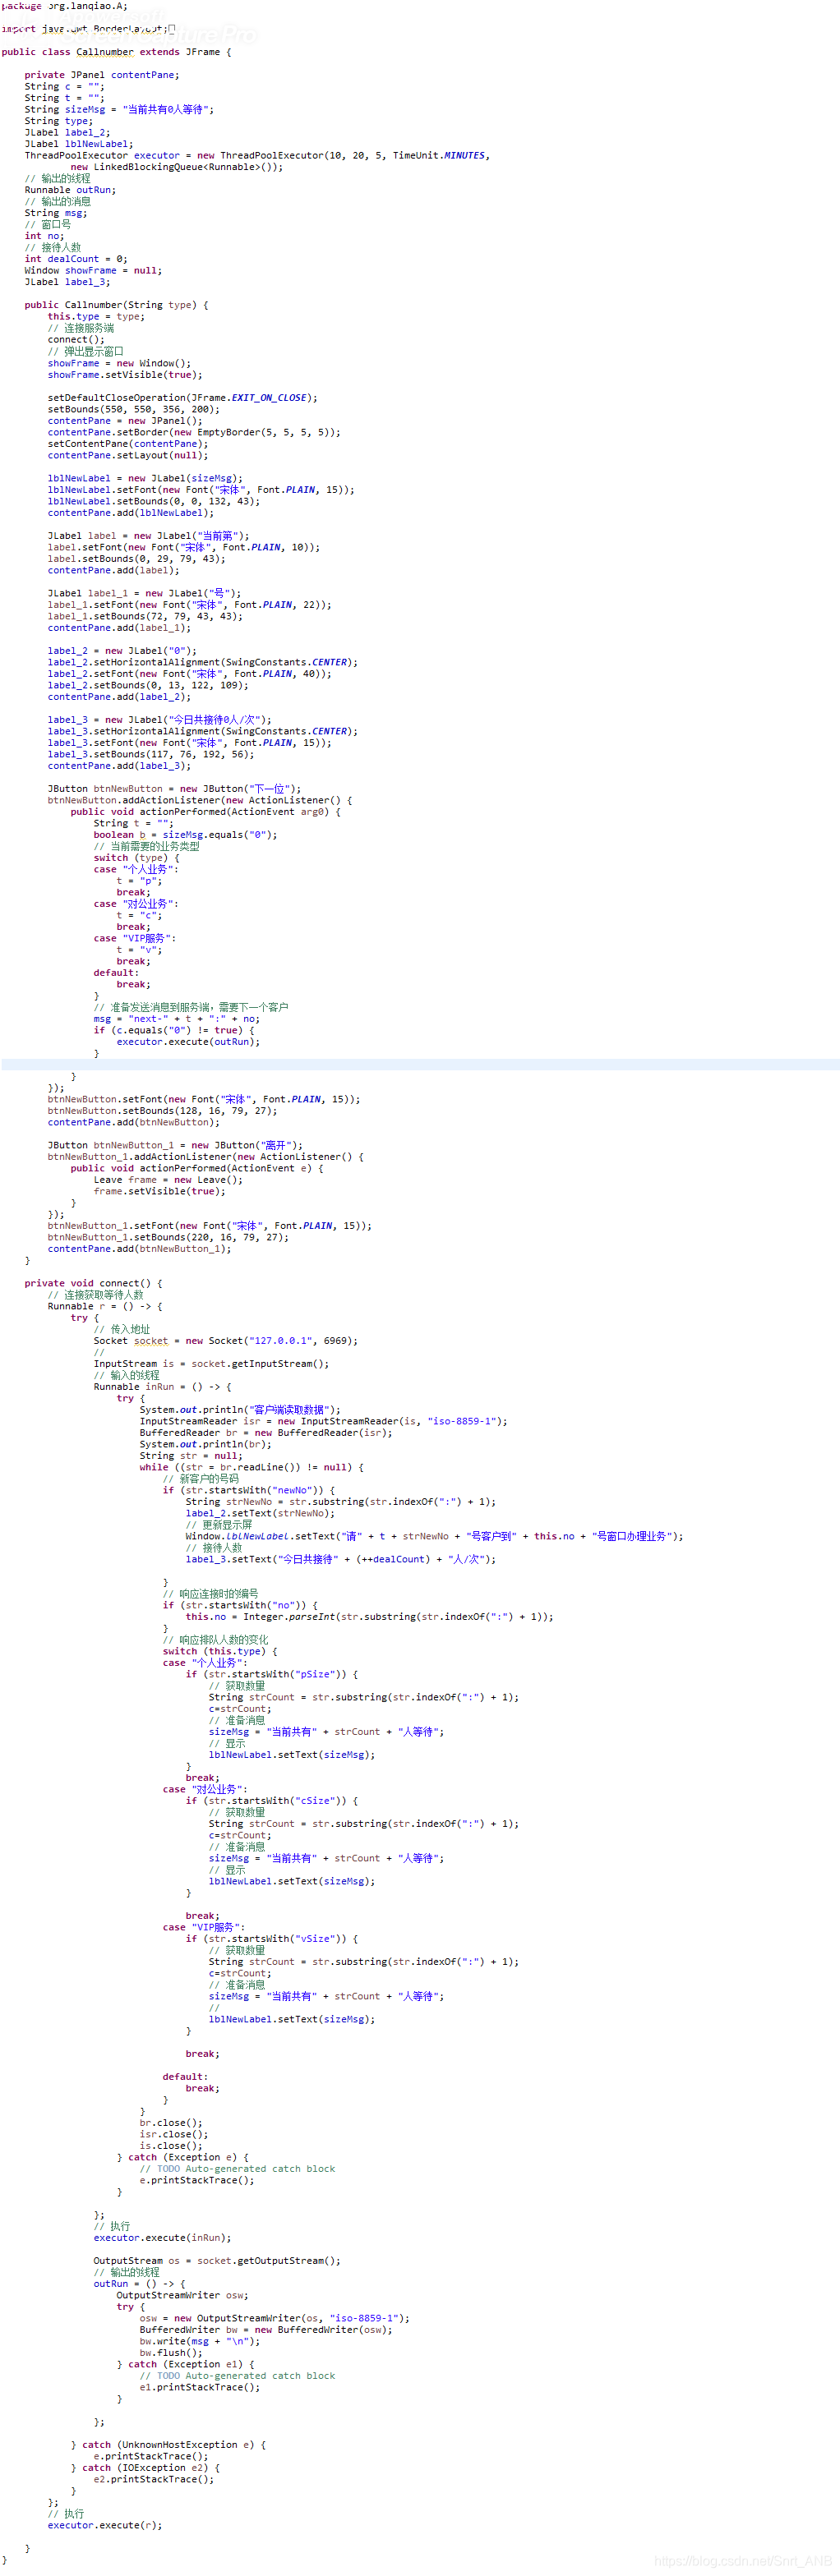Click 'Window showFrame = null;' declaration
The height and width of the screenshot is (2576, 840).
[93, 270]
